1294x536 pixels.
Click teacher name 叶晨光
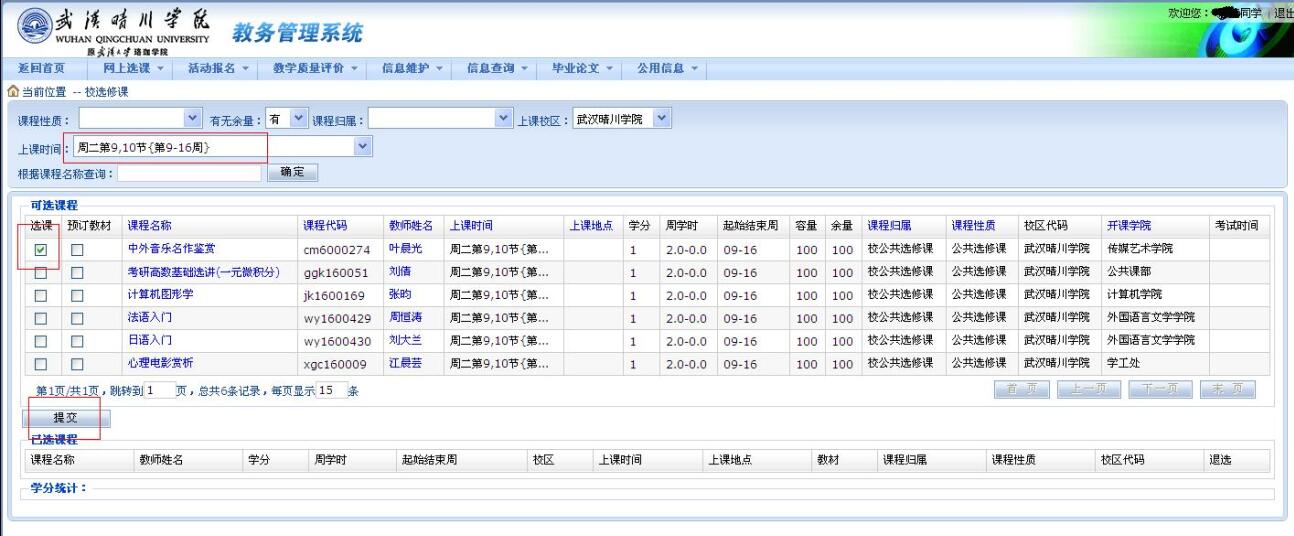pos(405,248)
